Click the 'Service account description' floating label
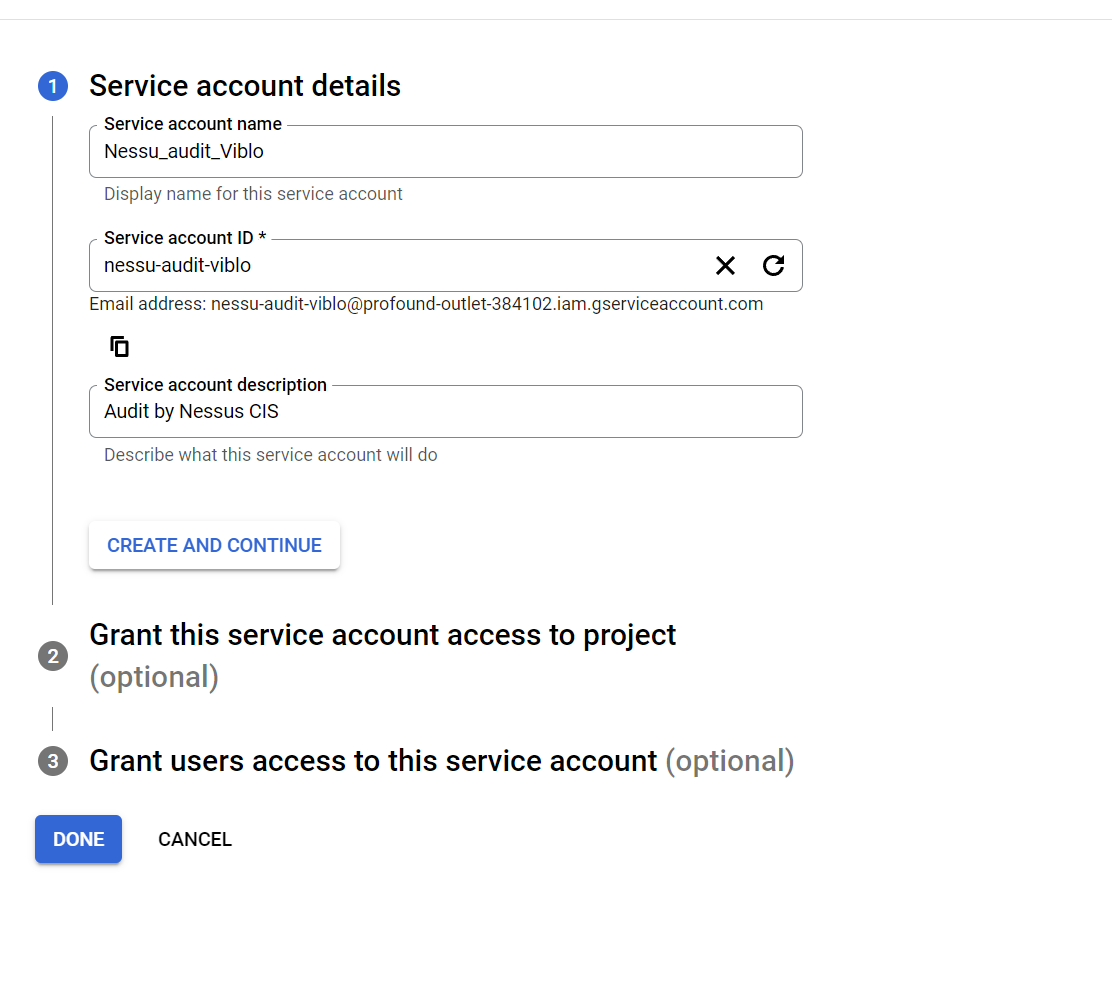1112x1003 pixels. (x=215, y=385)
